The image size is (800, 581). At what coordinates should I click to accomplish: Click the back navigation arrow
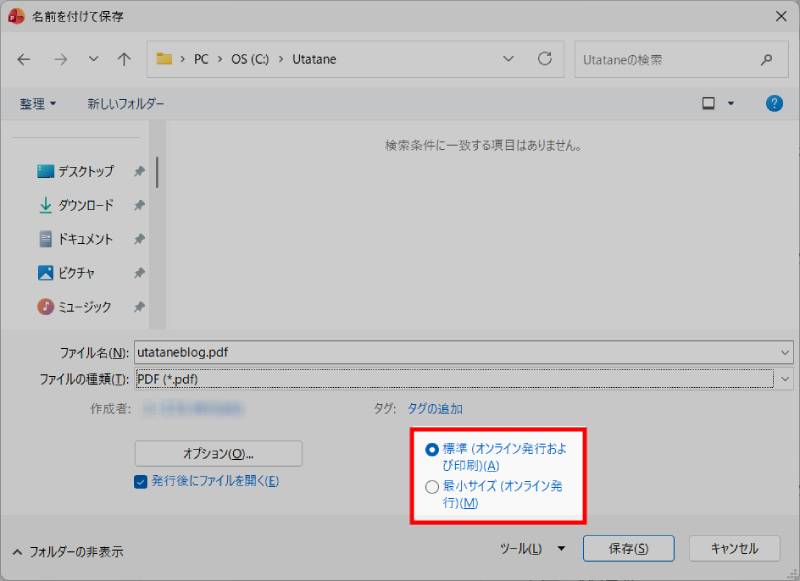coord(24,59)
